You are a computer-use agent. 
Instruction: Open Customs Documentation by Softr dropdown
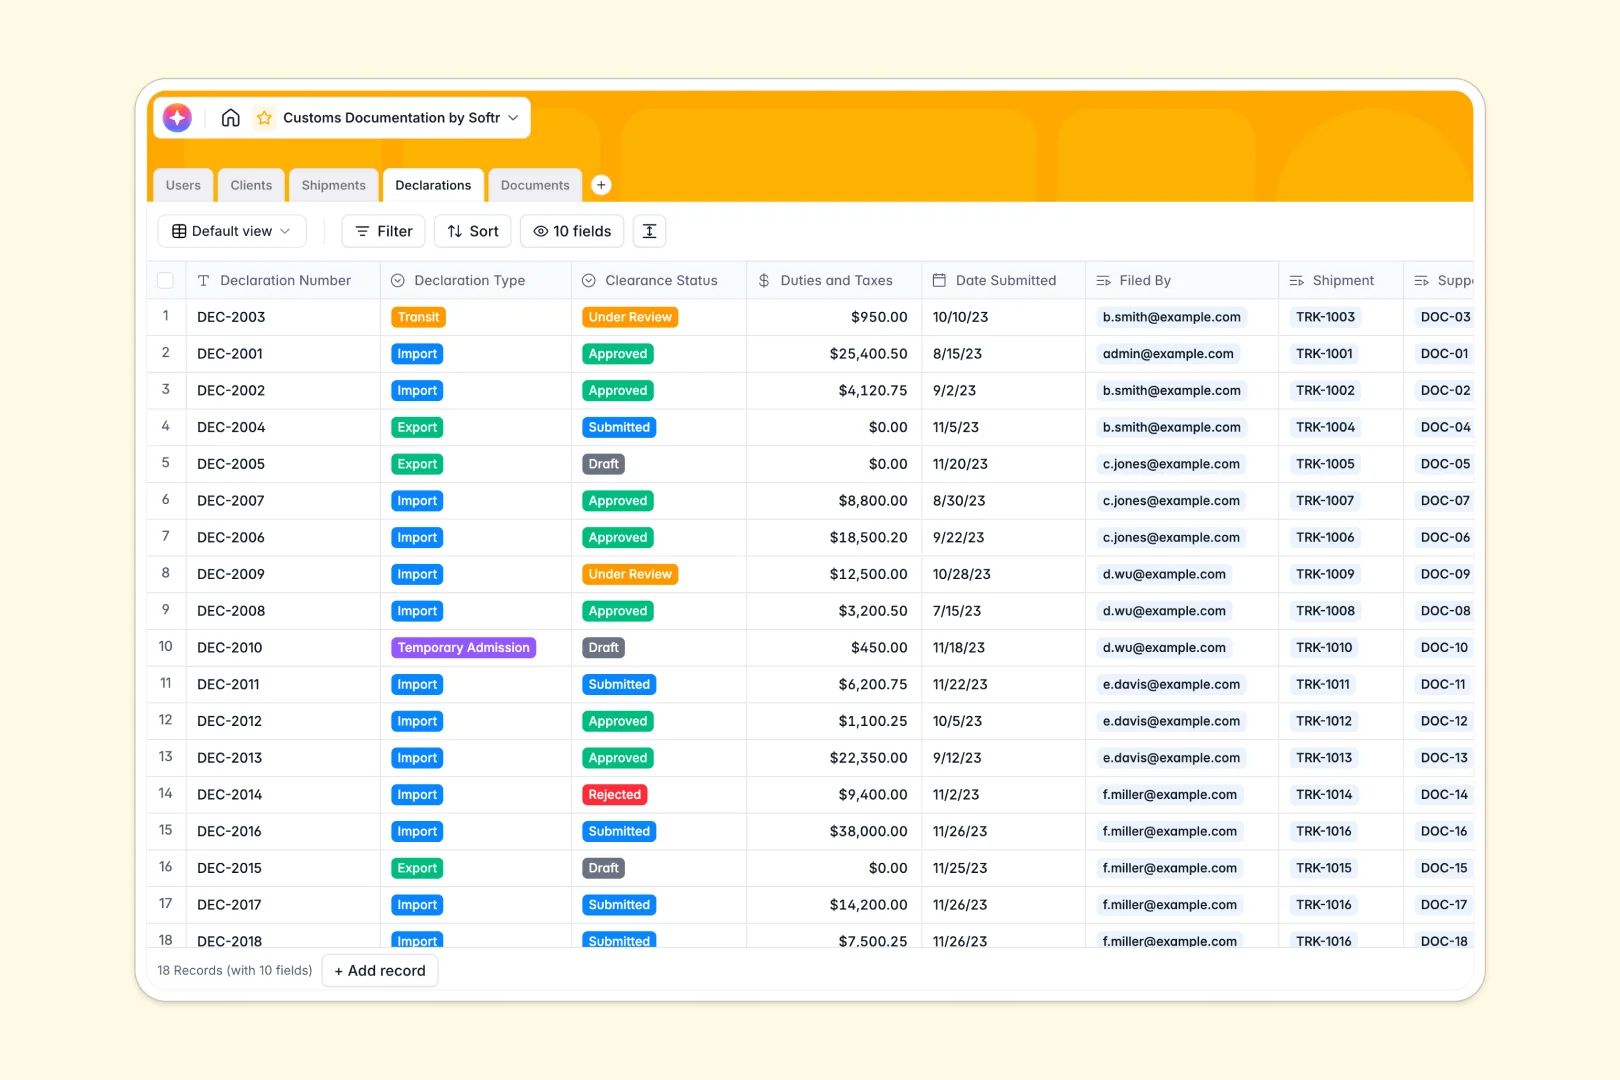point(401,118)
